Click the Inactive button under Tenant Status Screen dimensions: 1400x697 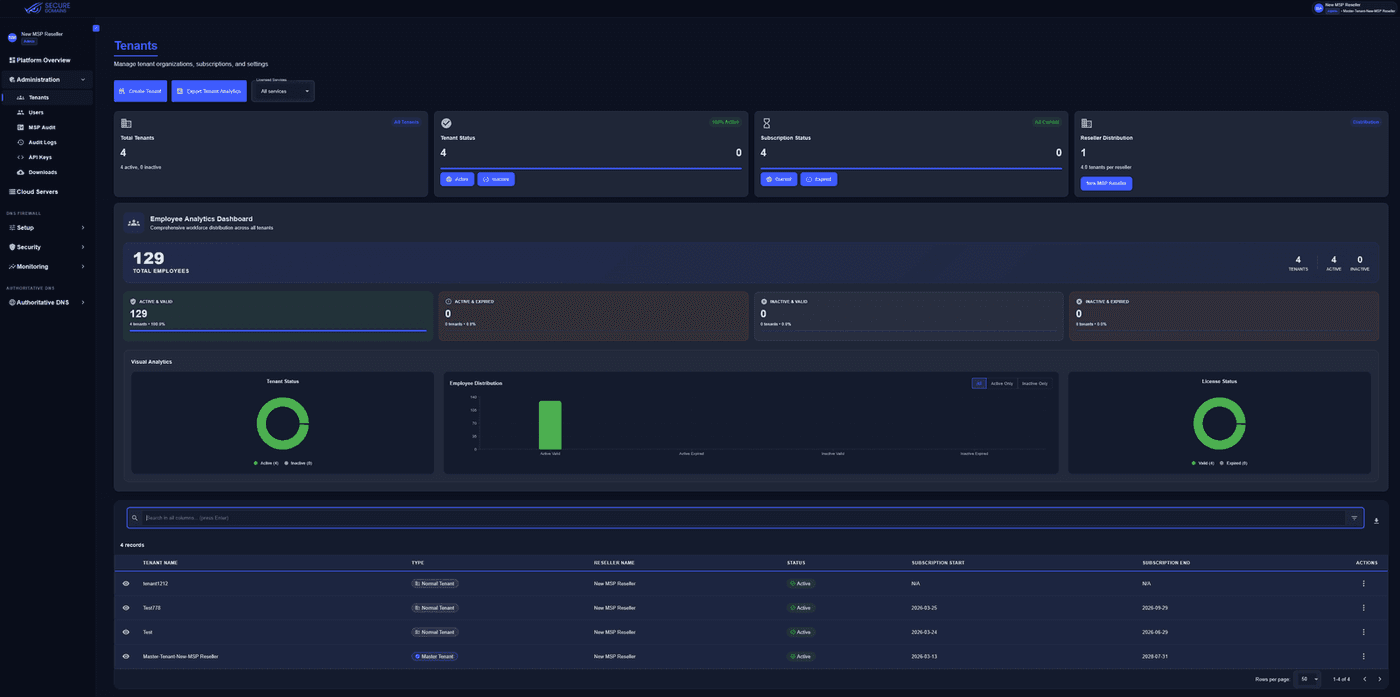[x=496, y=179]
